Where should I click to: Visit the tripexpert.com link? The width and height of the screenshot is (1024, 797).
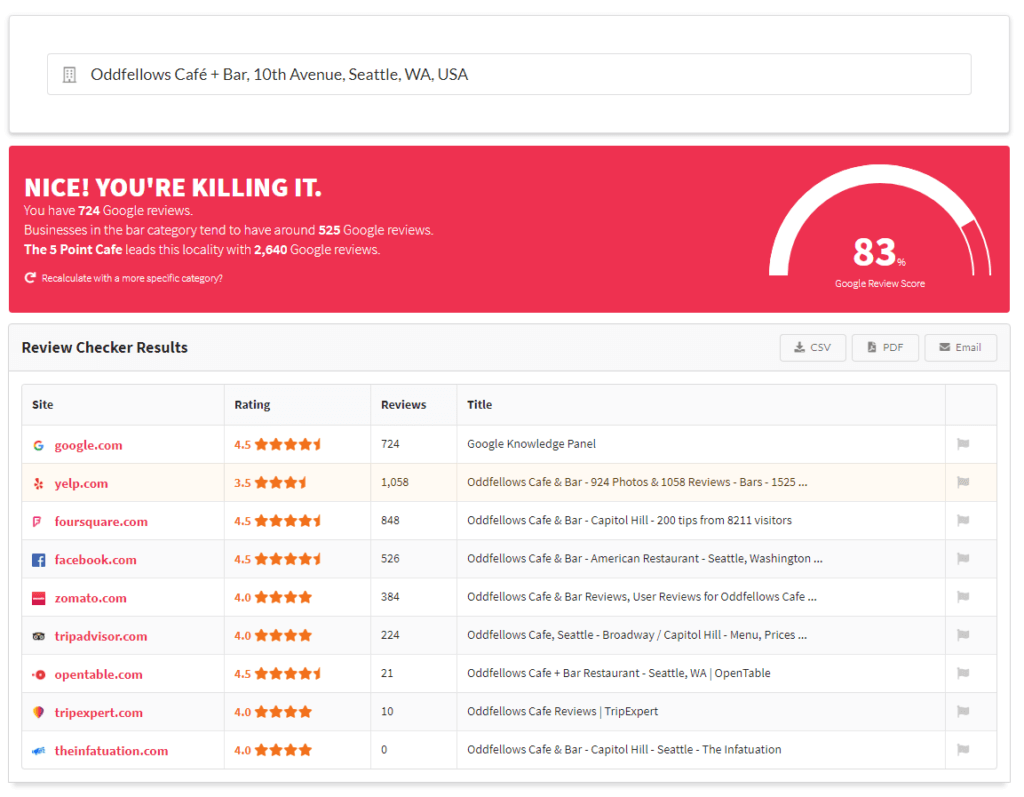click(x=98, y=712)
